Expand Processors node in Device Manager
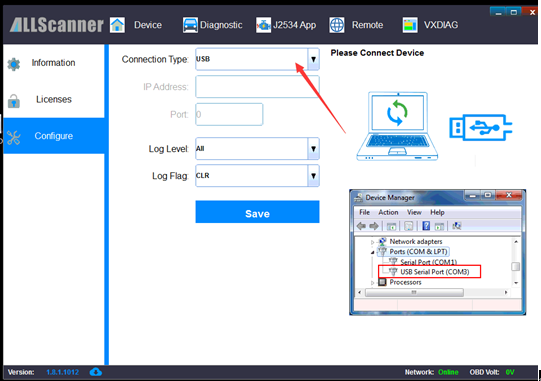 (x=372, y=283)
